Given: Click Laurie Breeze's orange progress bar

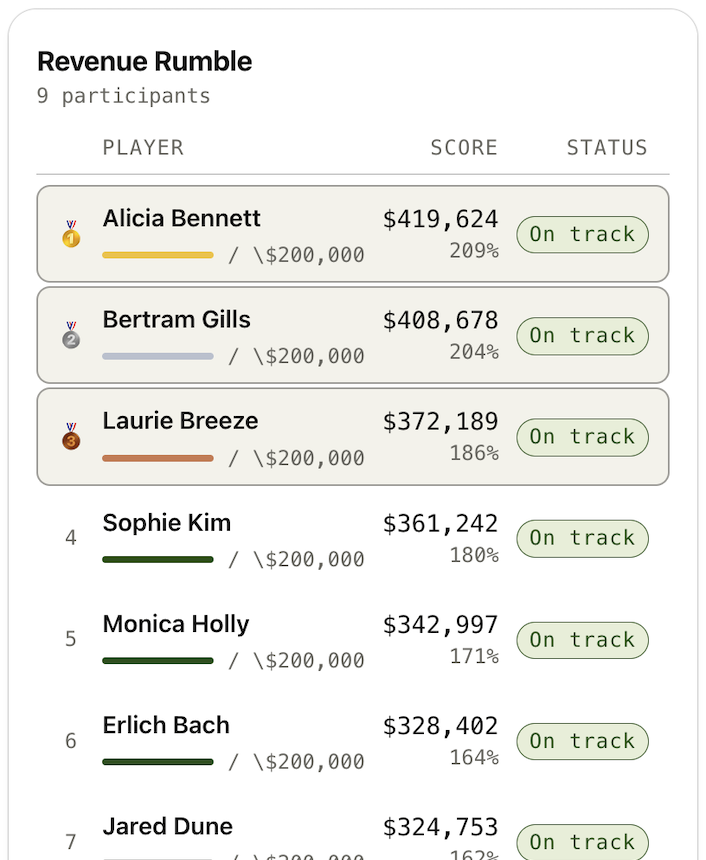Looking at the screenshot, I should tap(158, 458).
